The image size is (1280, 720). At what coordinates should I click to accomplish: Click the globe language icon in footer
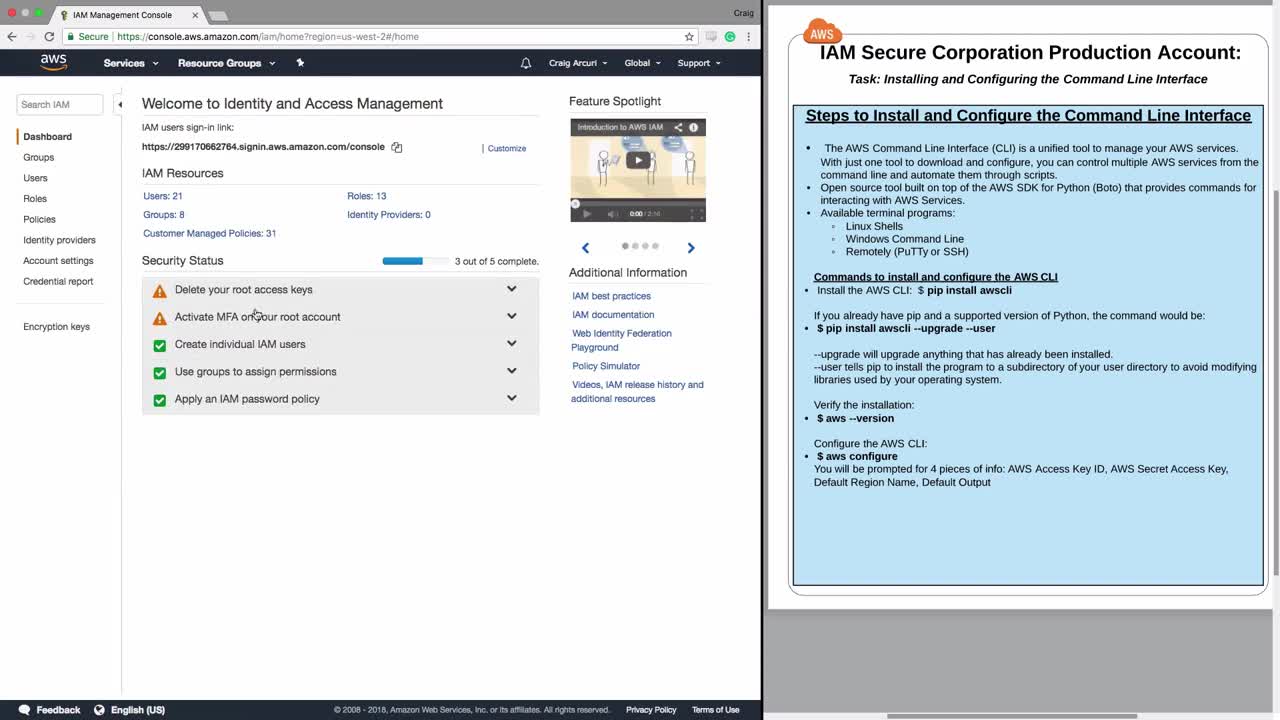pos(99,710)
